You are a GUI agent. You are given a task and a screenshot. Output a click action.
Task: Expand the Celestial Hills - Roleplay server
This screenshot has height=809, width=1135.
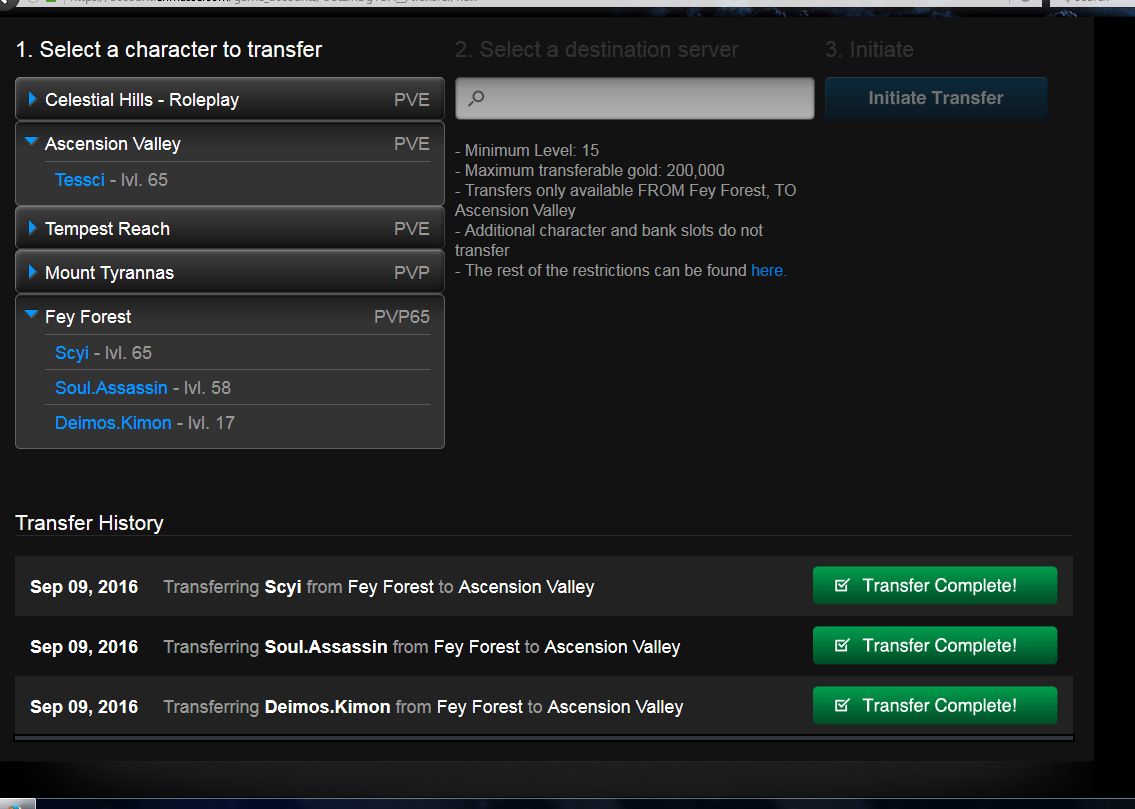click(x=33, y=99)
